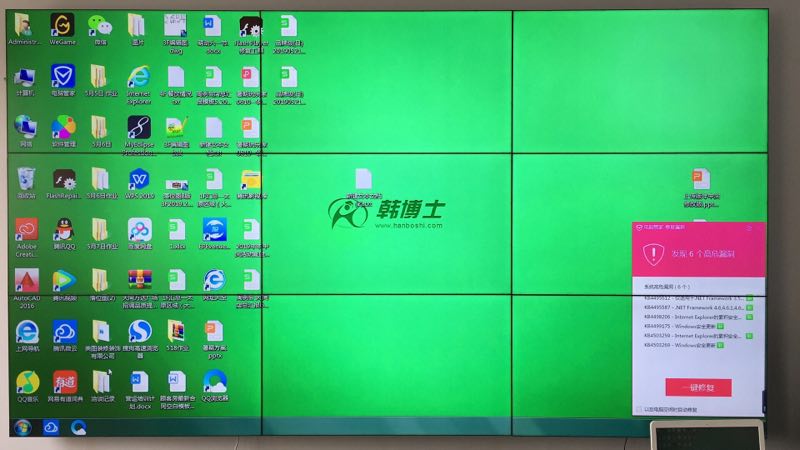The image size is (800, 450).
Task: Select KB4495587 .NET Framework vulnerability entry
Action: coord(698,308)
